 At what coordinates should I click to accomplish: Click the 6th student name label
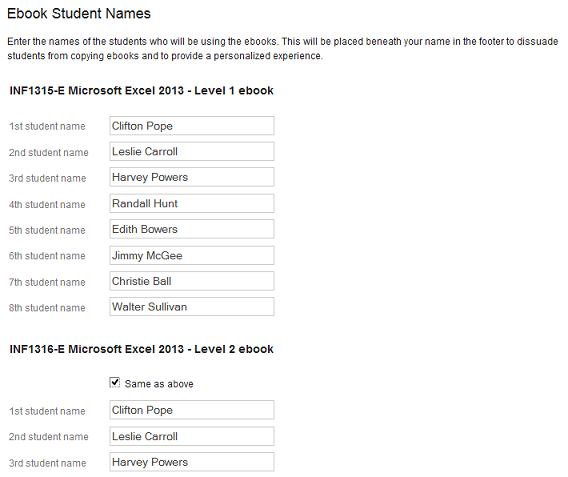pyautogui.click(x=47, y=256)
